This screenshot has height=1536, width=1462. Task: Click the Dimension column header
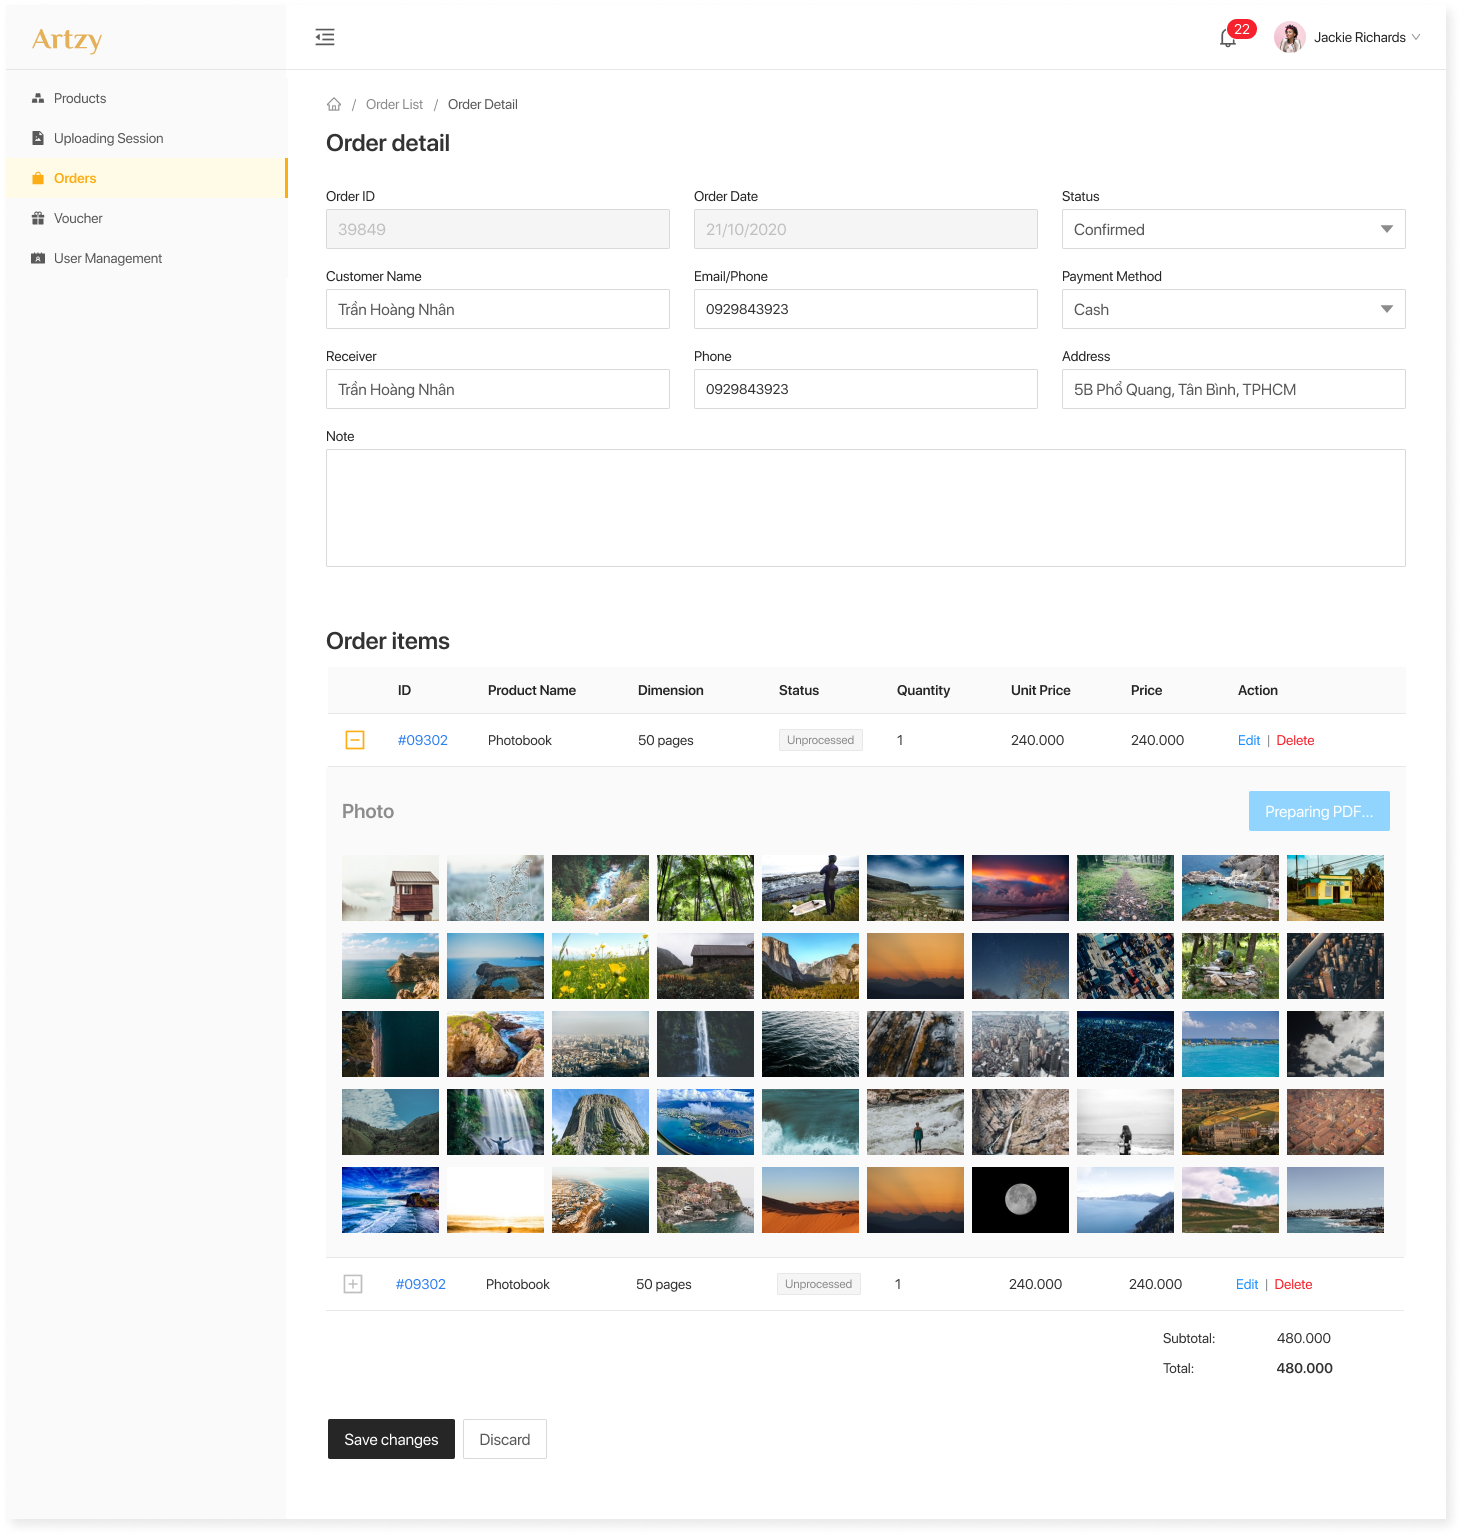pyautogui.click(x=670, y=690)
